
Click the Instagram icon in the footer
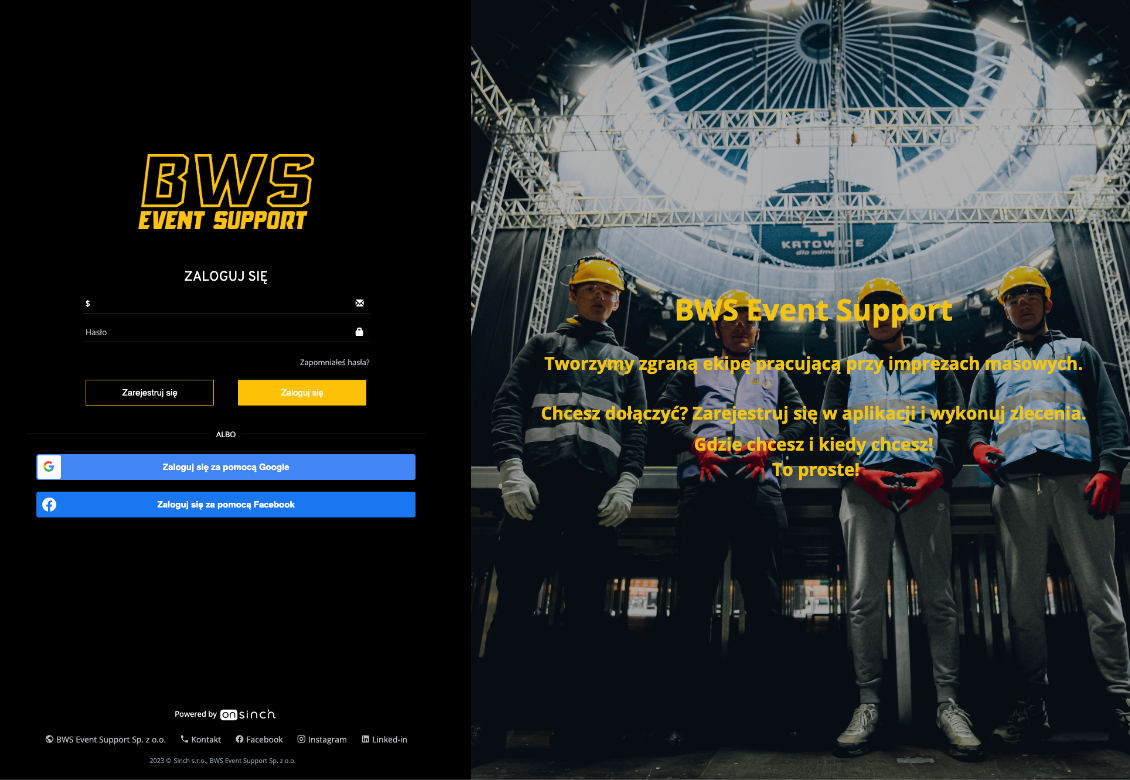tap(301, 739)
